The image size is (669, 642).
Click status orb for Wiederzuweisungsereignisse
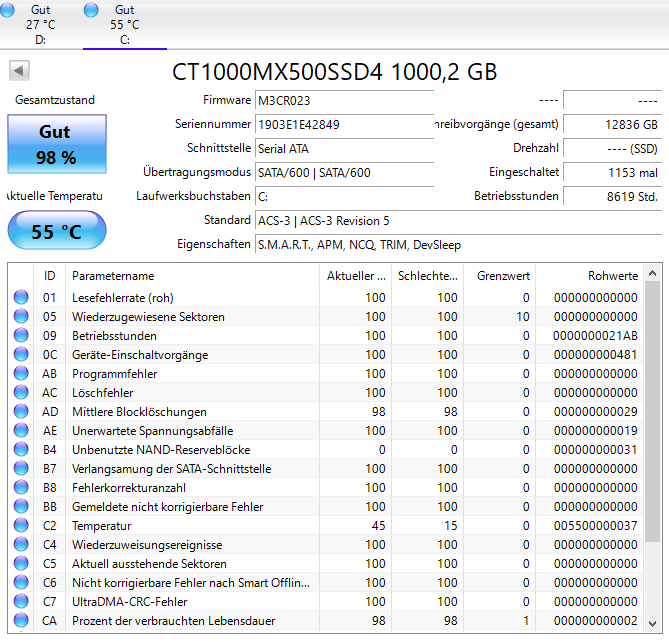[x=21, y=544]
